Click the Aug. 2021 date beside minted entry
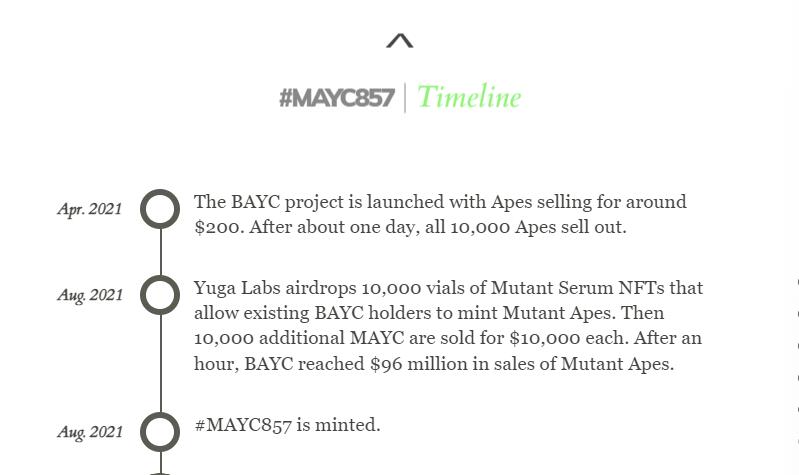 pos(89,432)
